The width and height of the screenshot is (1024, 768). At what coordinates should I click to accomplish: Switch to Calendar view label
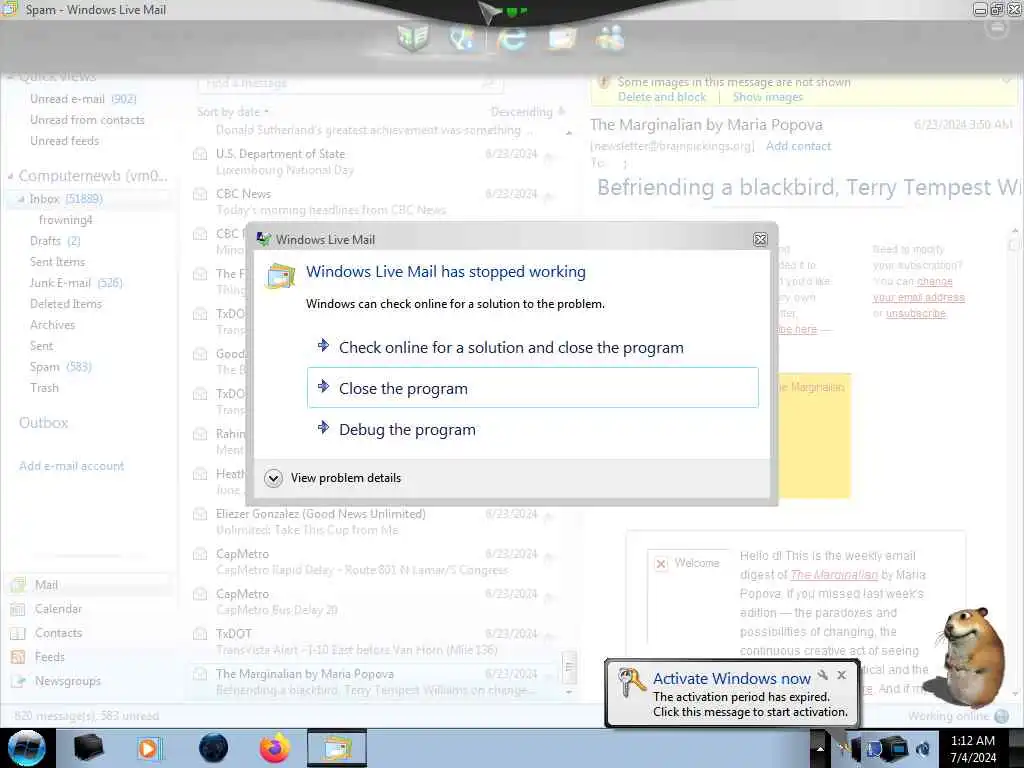58,609
